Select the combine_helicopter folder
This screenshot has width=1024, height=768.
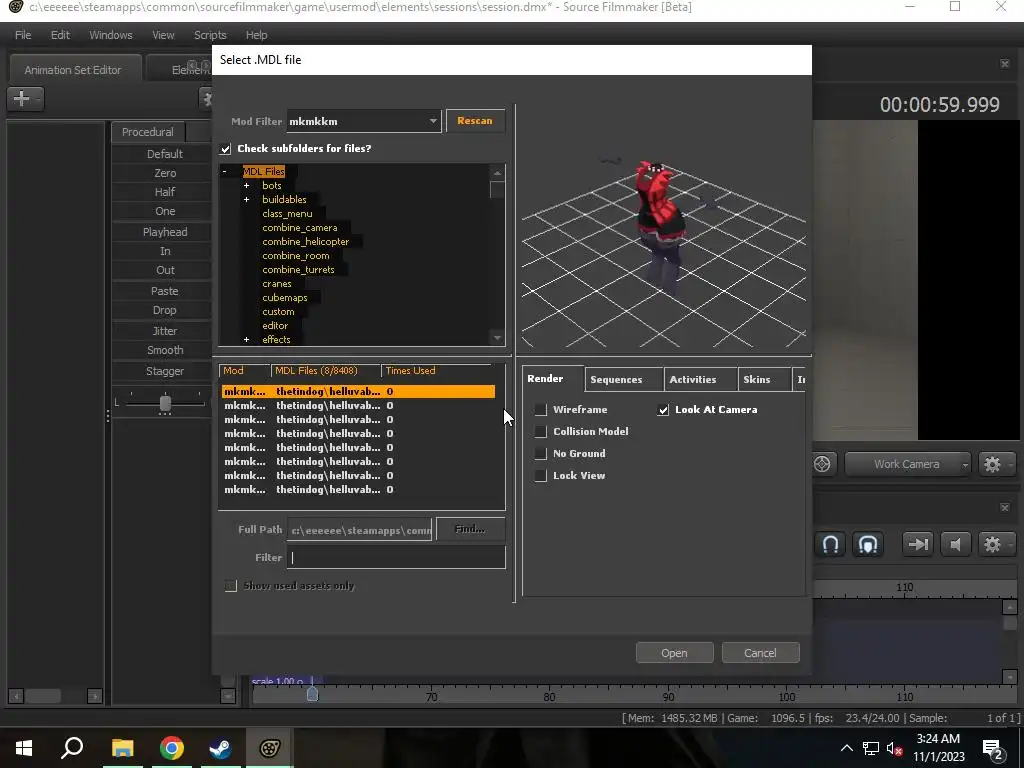pos(306,242)
